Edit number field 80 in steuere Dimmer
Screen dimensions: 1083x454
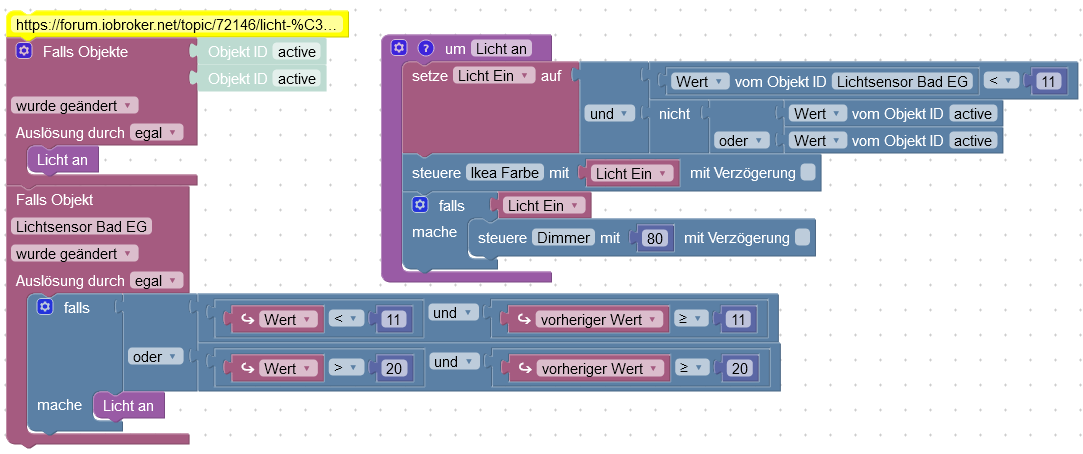(653, 238)
